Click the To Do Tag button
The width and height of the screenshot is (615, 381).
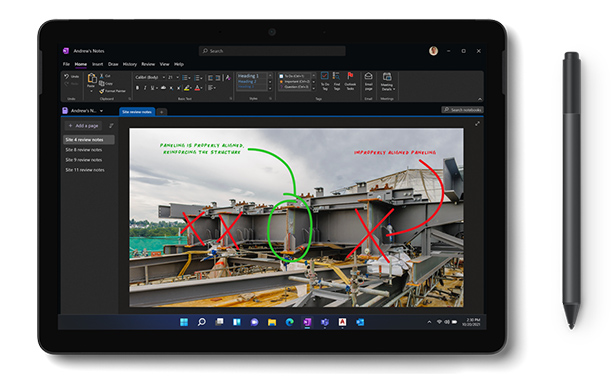coord(325,81)
